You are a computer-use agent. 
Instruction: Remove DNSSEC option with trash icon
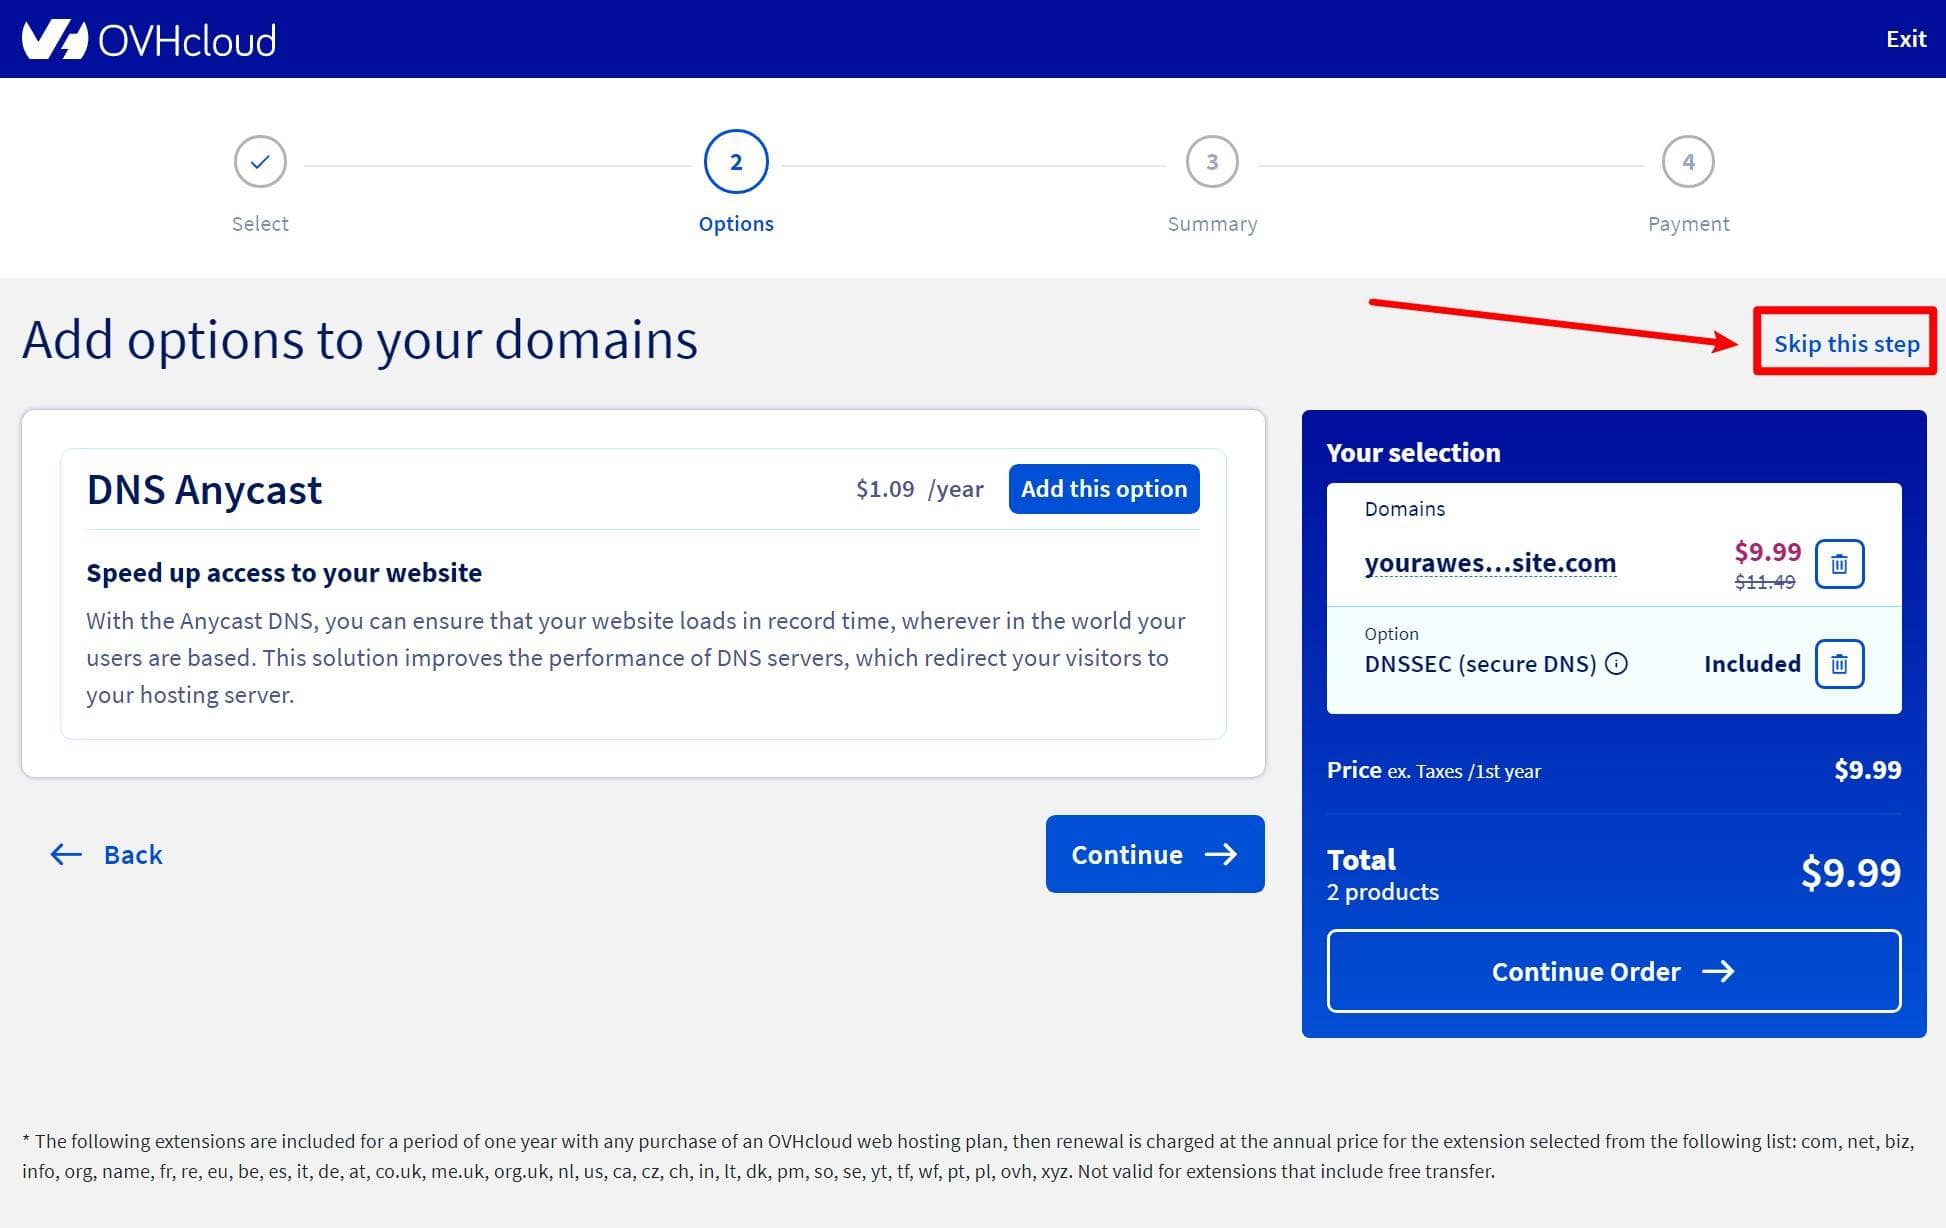[x=1838, y=664]
